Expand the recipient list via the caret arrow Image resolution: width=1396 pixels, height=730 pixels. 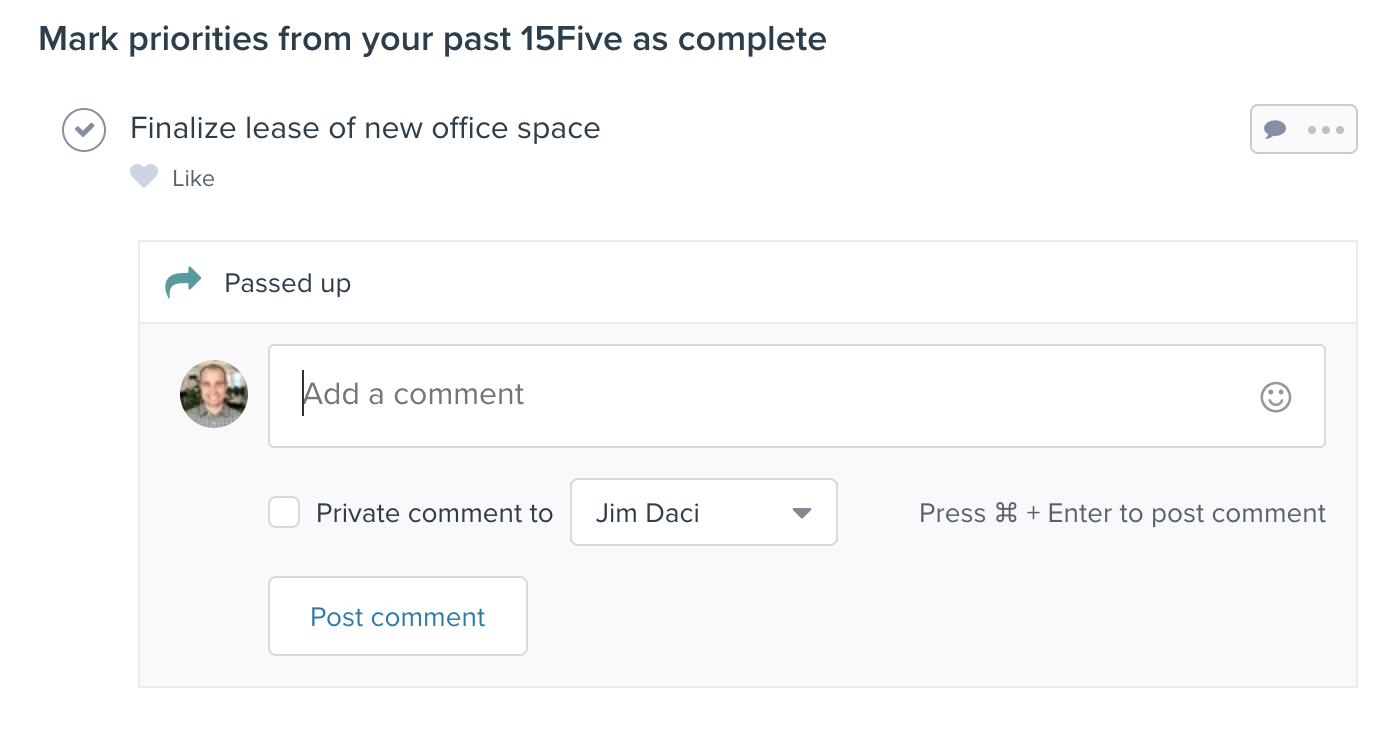point(801,513)
